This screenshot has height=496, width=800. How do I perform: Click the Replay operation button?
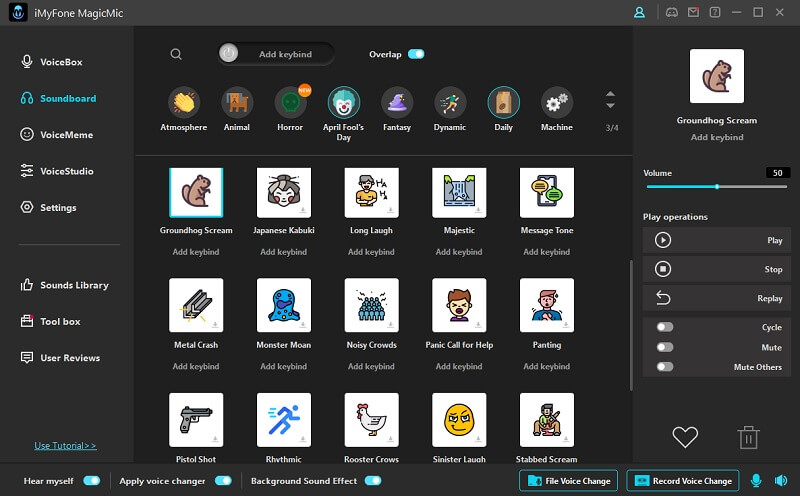click(716, 298)
